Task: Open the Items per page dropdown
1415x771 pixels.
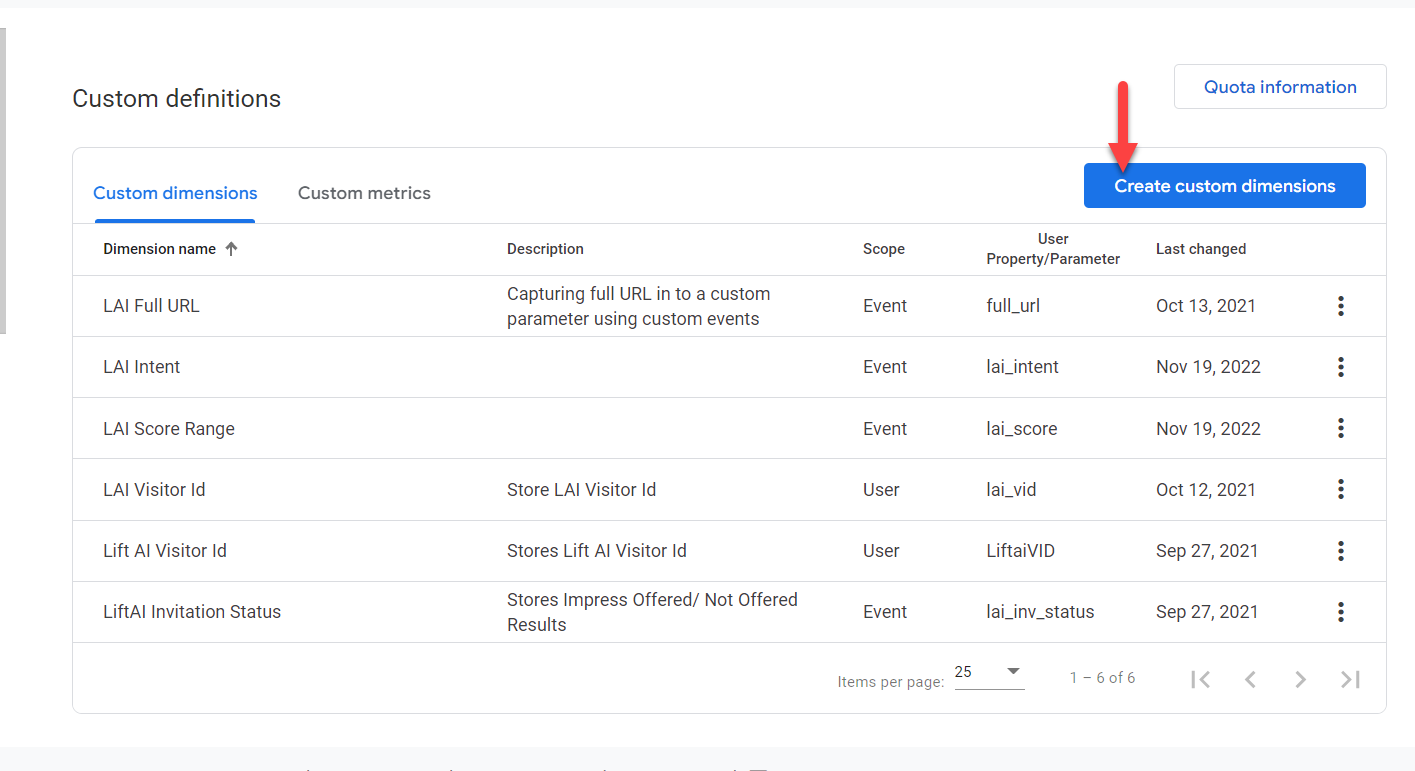Action: click(990, 673)
